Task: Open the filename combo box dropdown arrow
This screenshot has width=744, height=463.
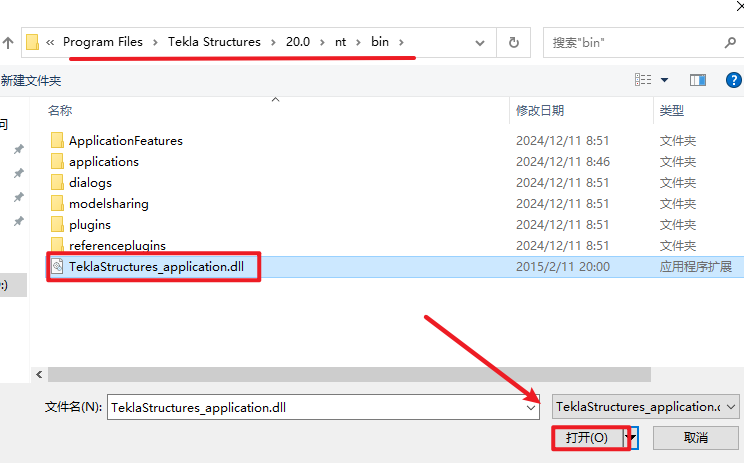Action: 531,407
